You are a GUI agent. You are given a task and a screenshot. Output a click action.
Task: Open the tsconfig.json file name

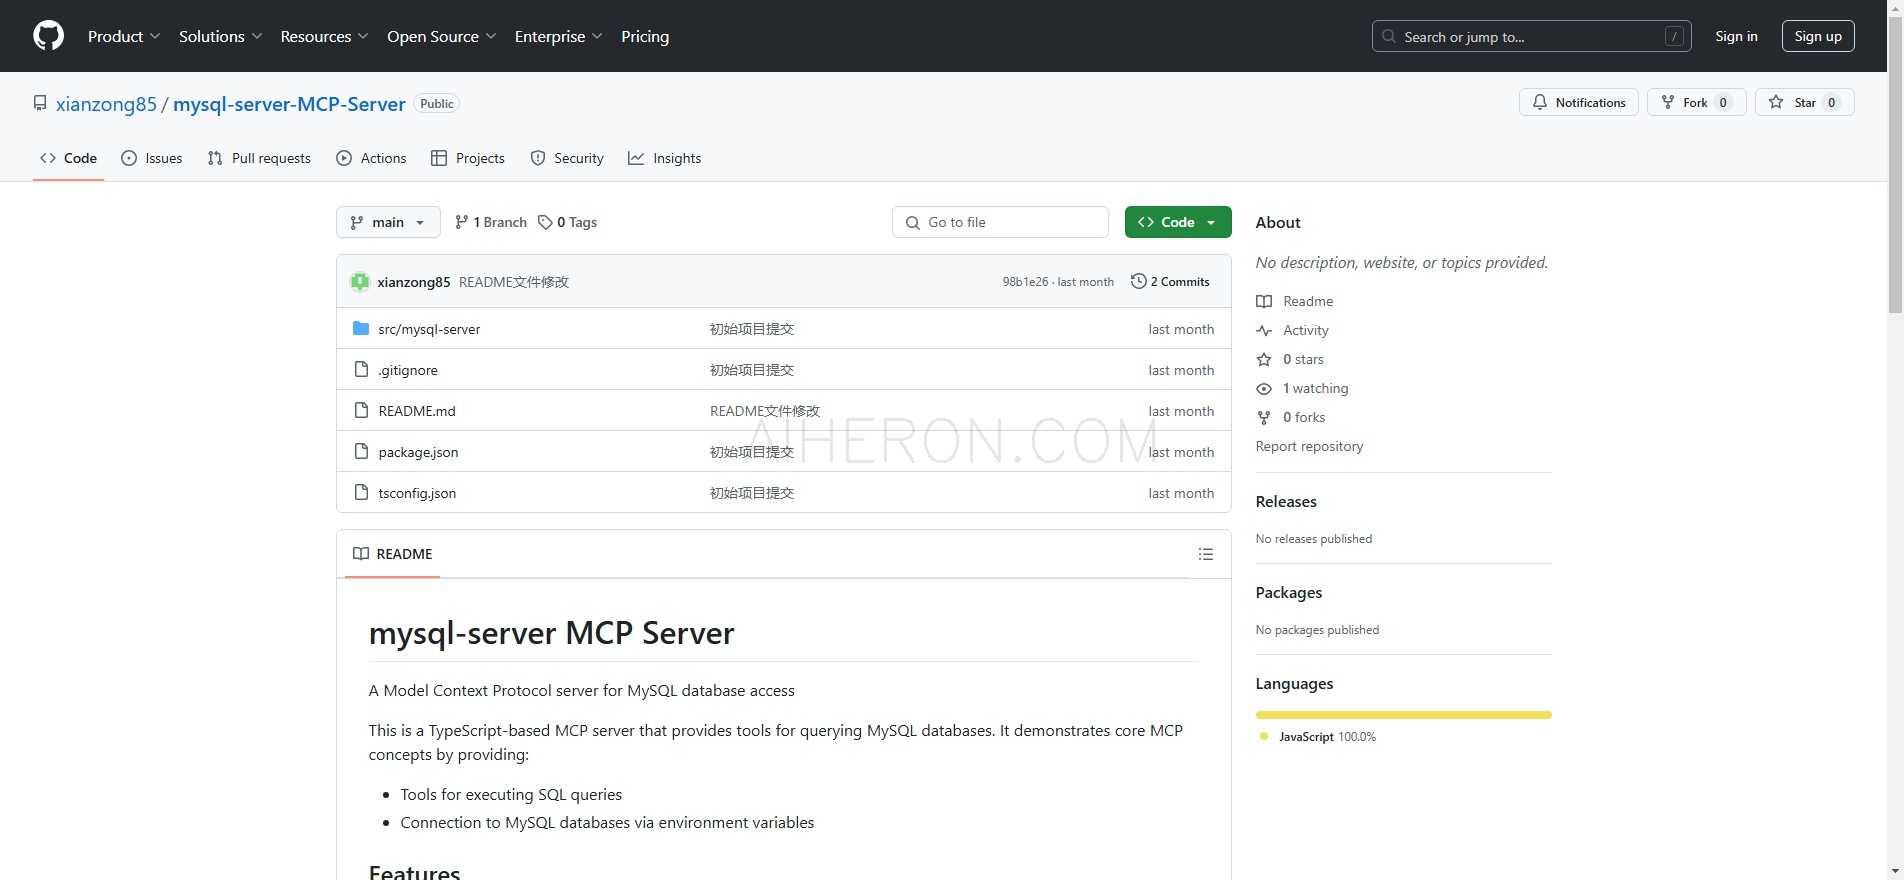point(417,493)
